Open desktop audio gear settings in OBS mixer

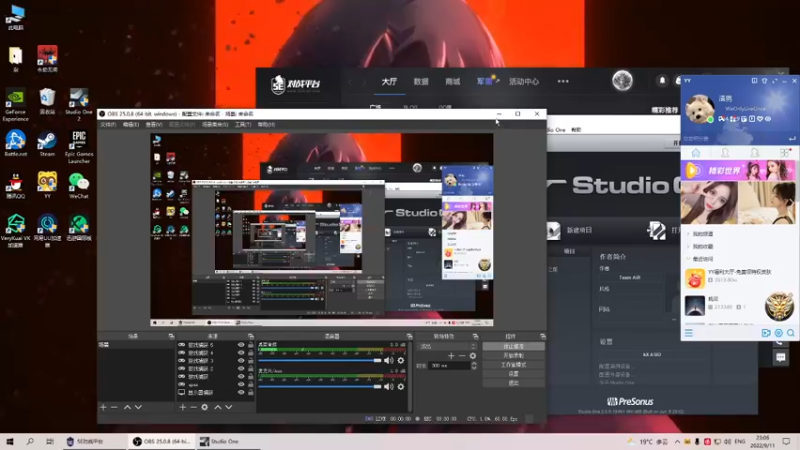click(401, 361)
